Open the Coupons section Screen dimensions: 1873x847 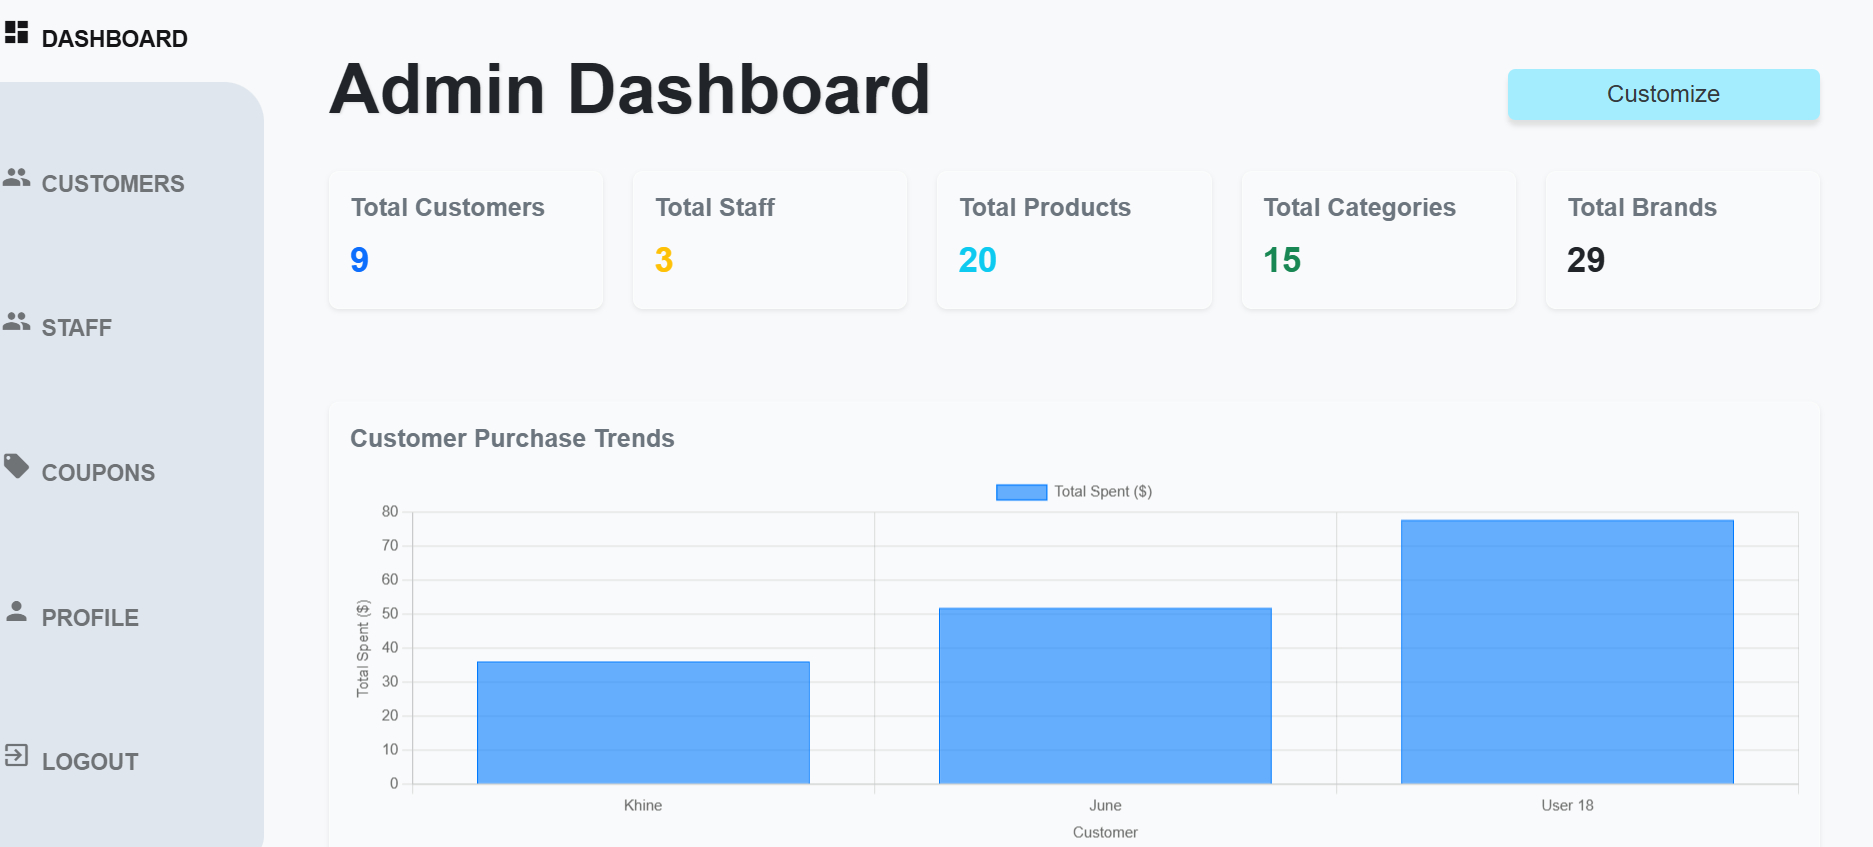coord(98,473)
